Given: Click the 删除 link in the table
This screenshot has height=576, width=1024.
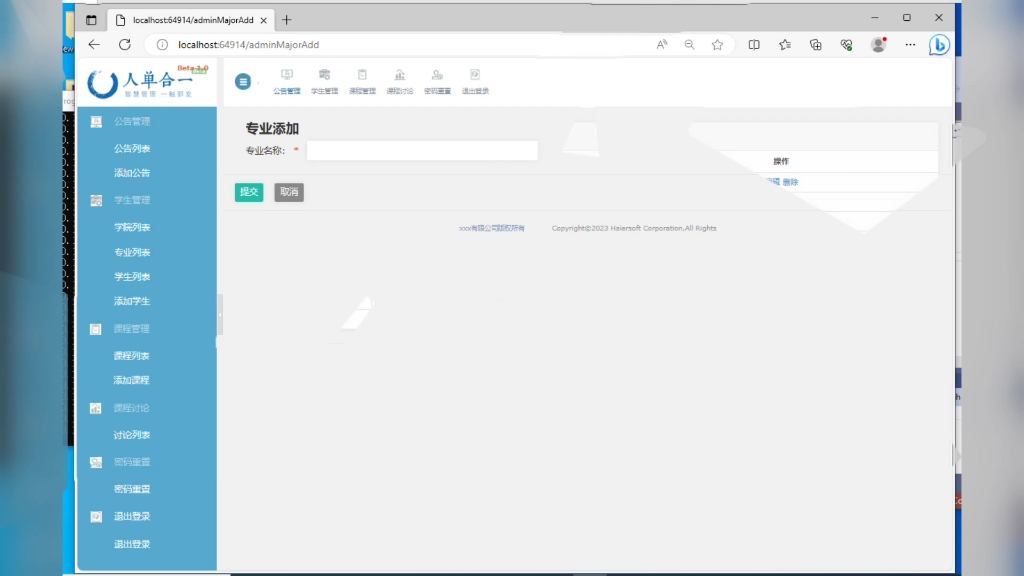Looking at the screenshot, I should [791, 182].
